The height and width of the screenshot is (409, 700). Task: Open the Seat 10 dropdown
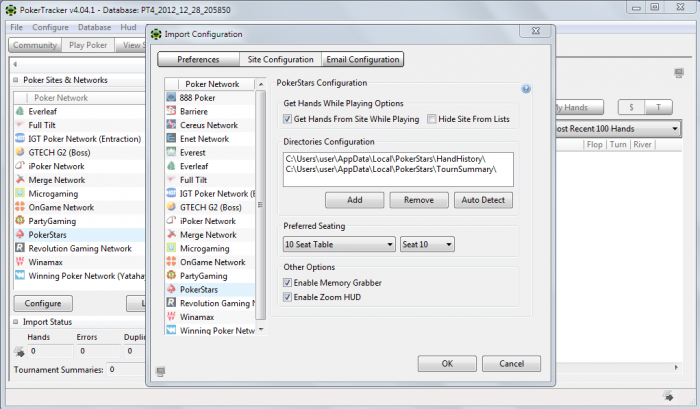click(x=427, y=244)
